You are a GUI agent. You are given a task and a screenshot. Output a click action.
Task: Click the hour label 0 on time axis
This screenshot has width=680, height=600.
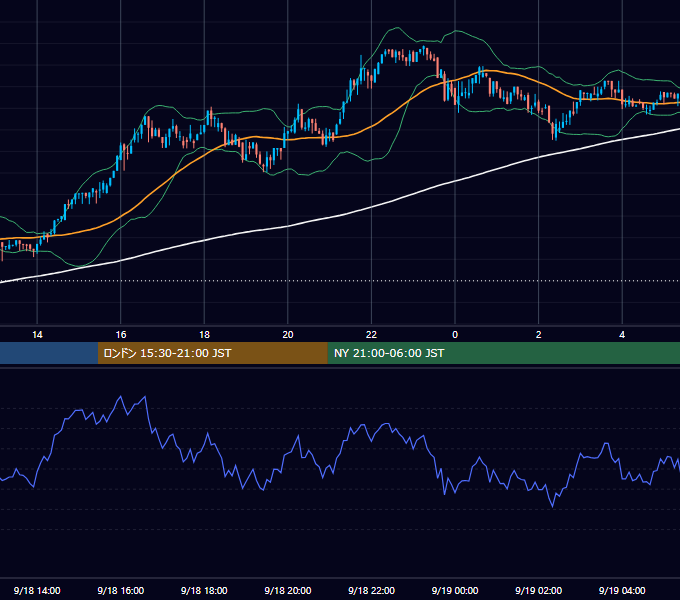(x=455, y=335)
